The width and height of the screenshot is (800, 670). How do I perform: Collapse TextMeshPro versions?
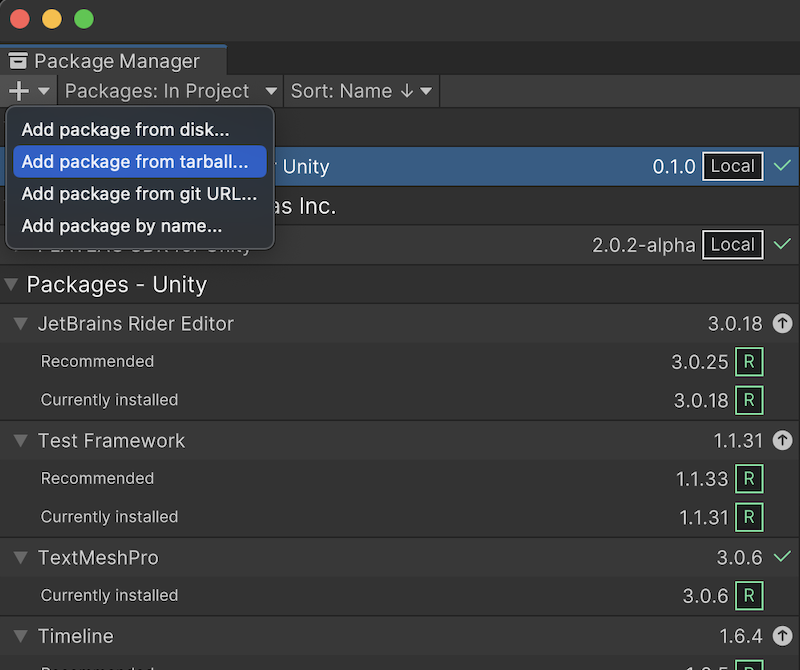click(20, 557)
